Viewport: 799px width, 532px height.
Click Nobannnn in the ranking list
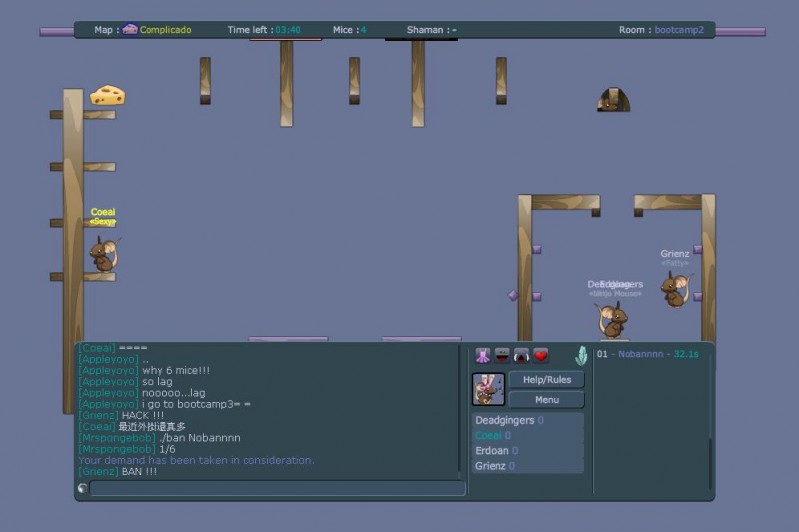641,354
